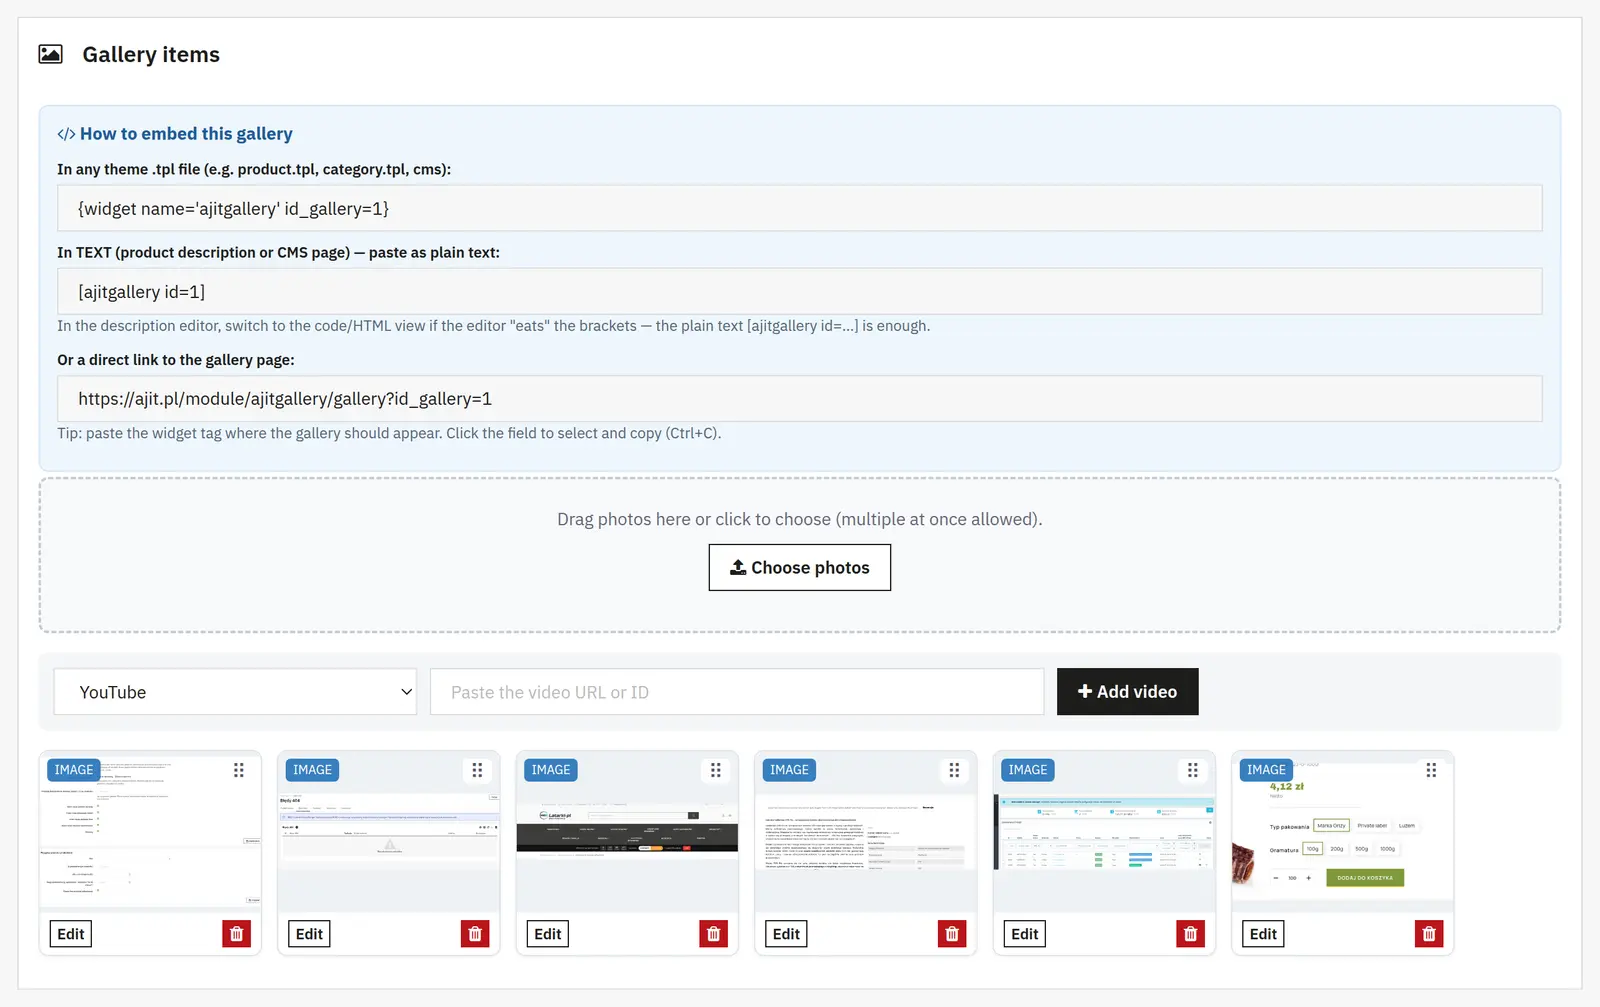Screen dimensions: 1600x1007
Task: Click the IMAGE badge on the second card
Action: point(312,770)
